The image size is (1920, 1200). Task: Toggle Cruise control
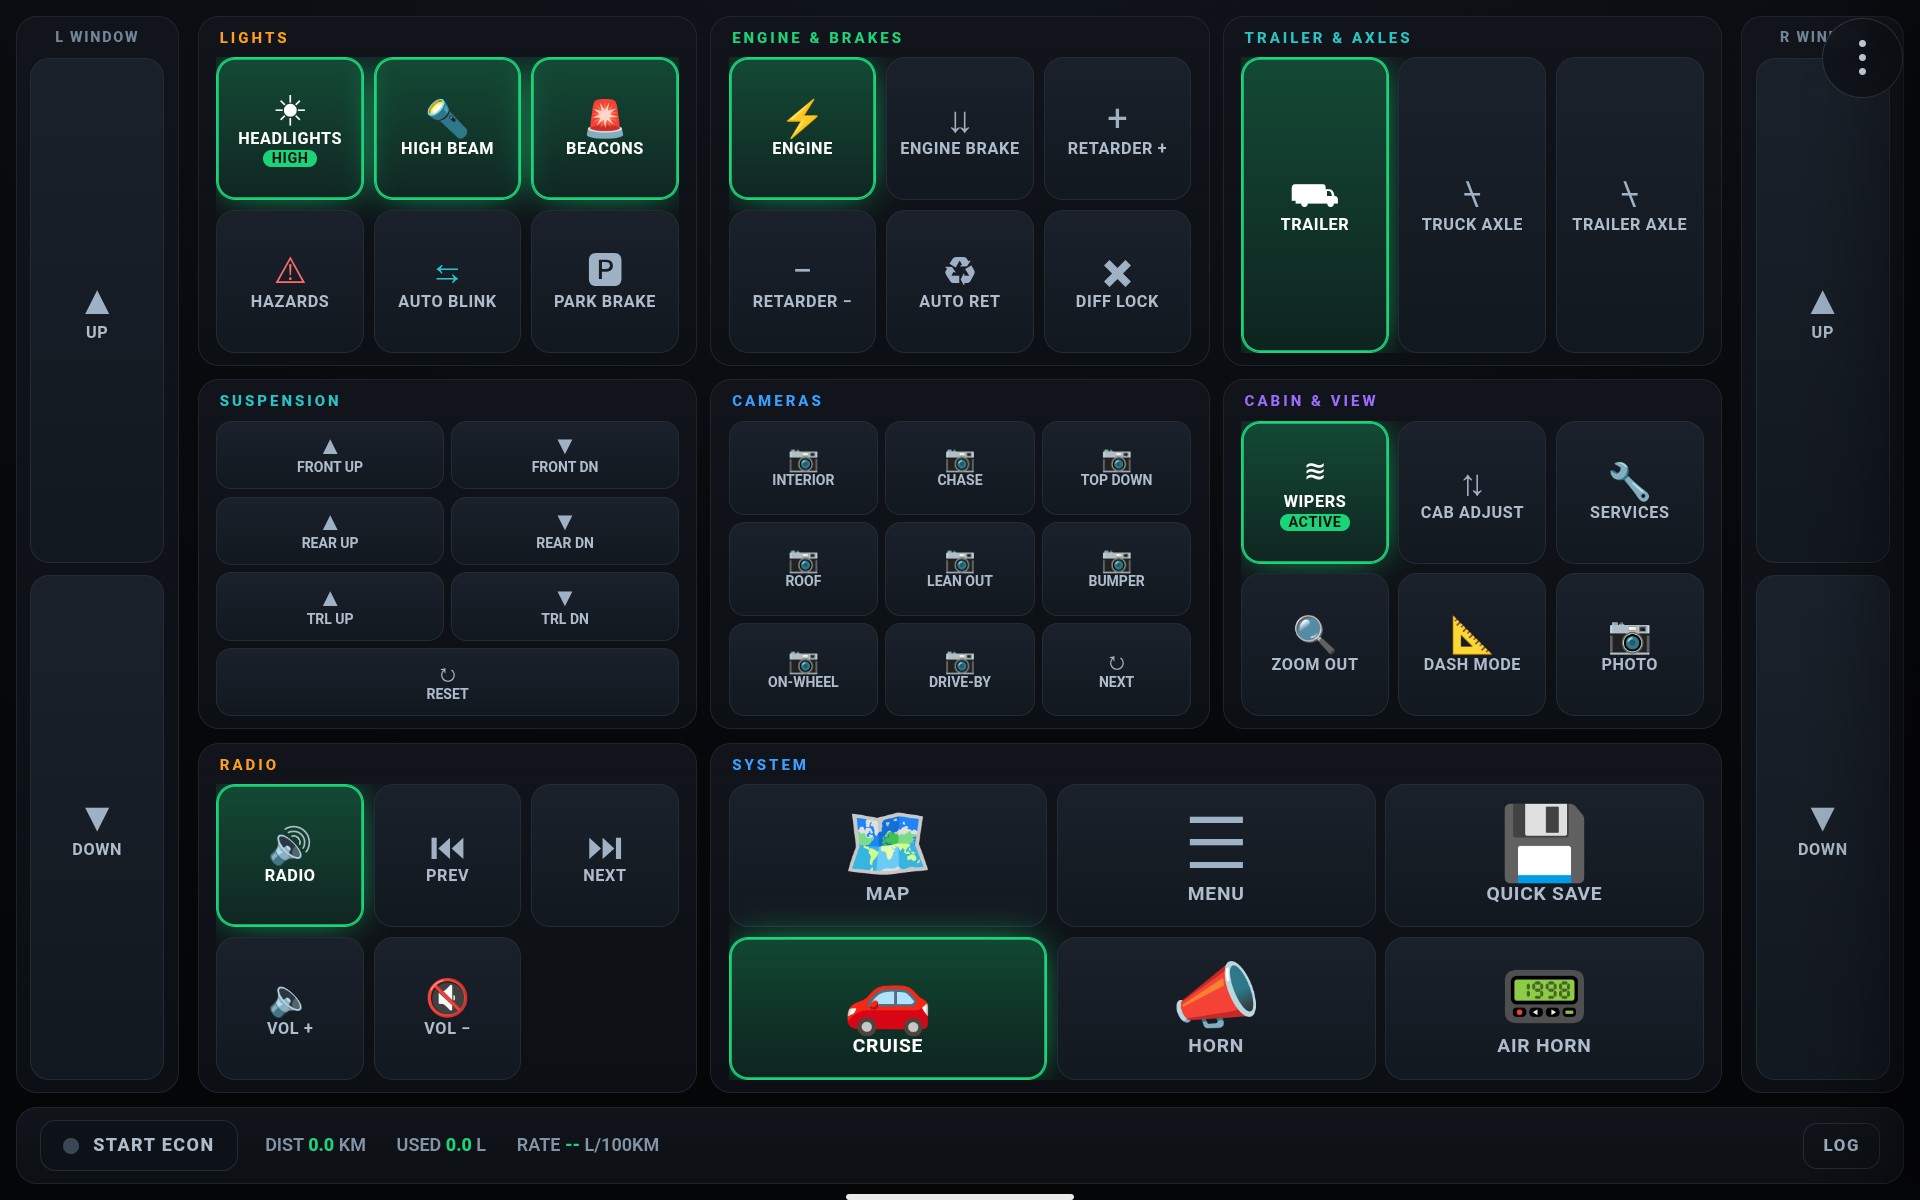(x=887, y=1008)
